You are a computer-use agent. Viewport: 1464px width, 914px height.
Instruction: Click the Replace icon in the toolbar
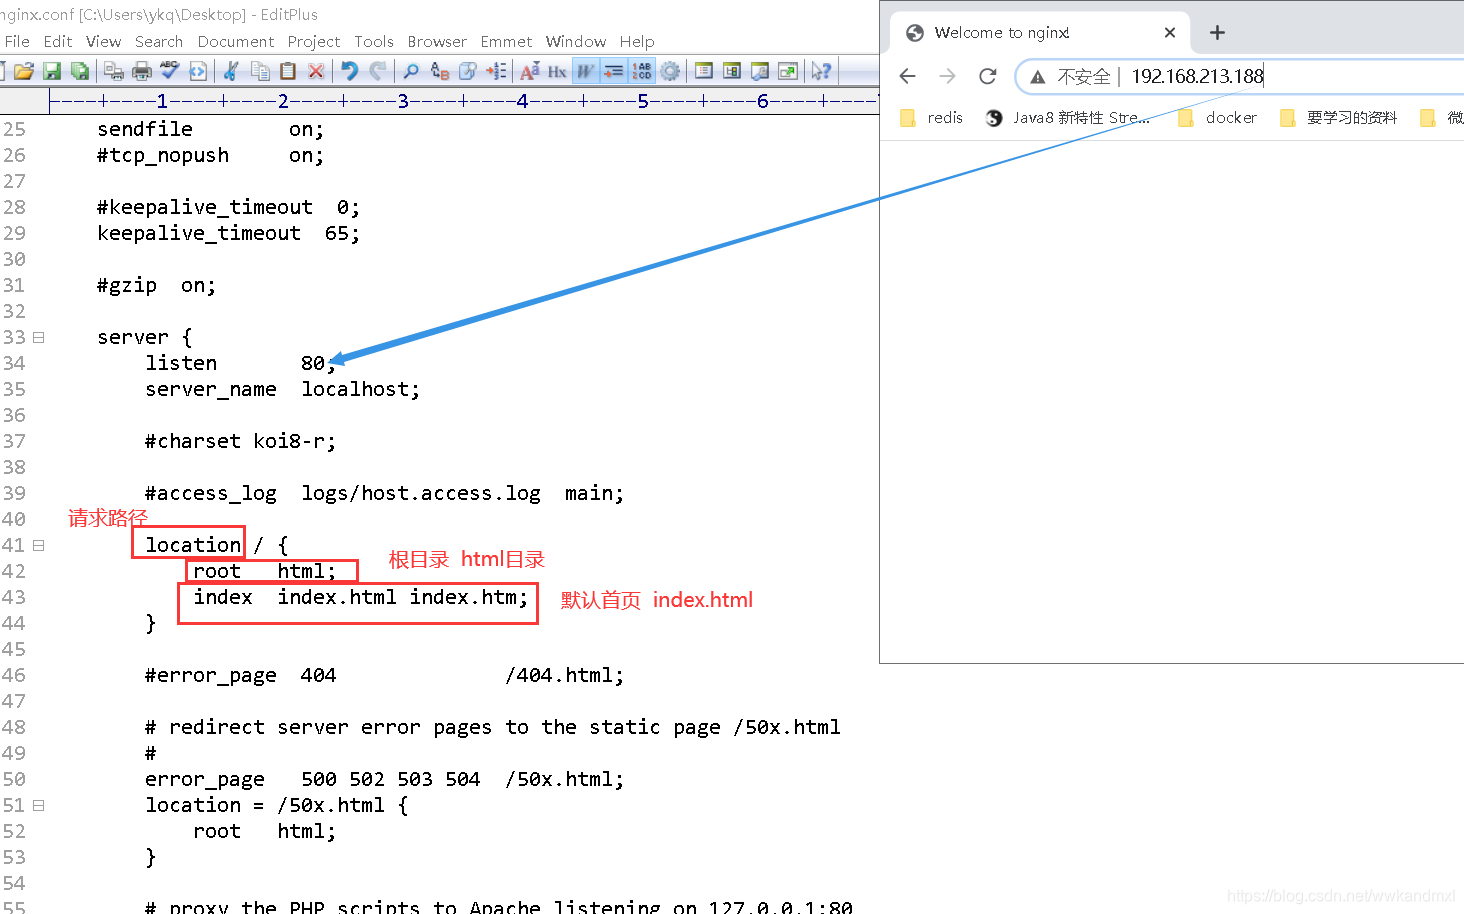[x=440, y=71]
